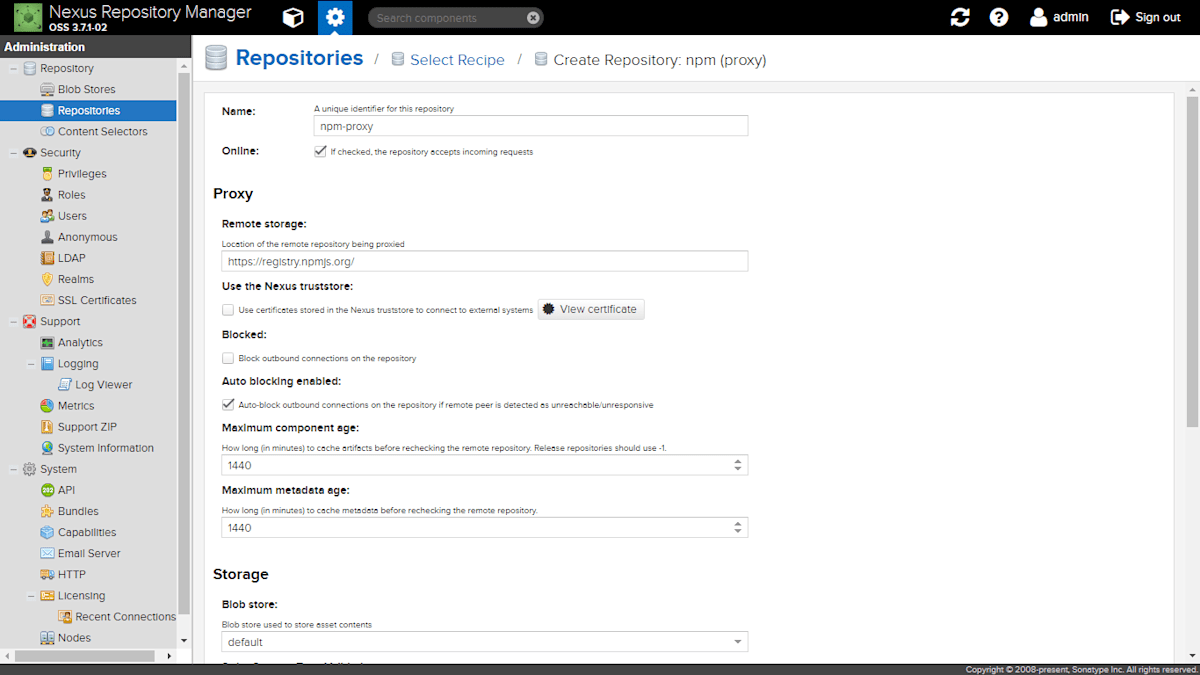Collapse the Repository tree node
This screenshot has height=675, width=1200.
coord(13,69)
